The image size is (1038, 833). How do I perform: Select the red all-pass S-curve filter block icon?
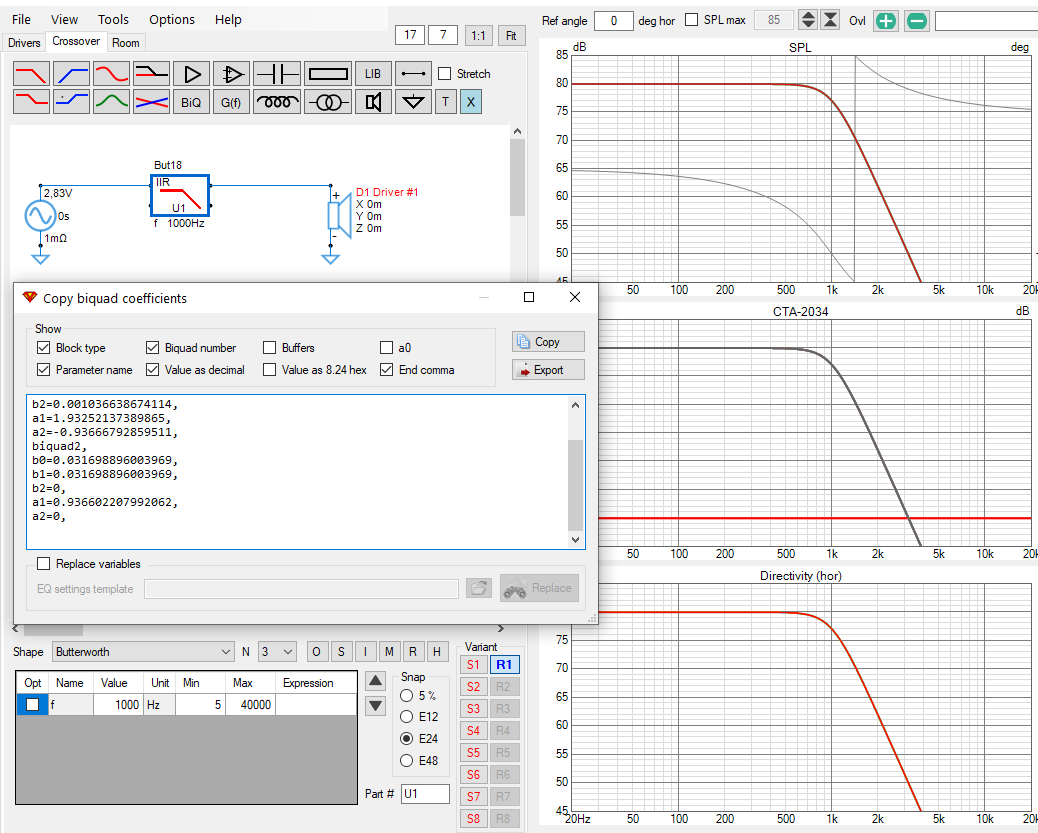click(x=111, y=74)
